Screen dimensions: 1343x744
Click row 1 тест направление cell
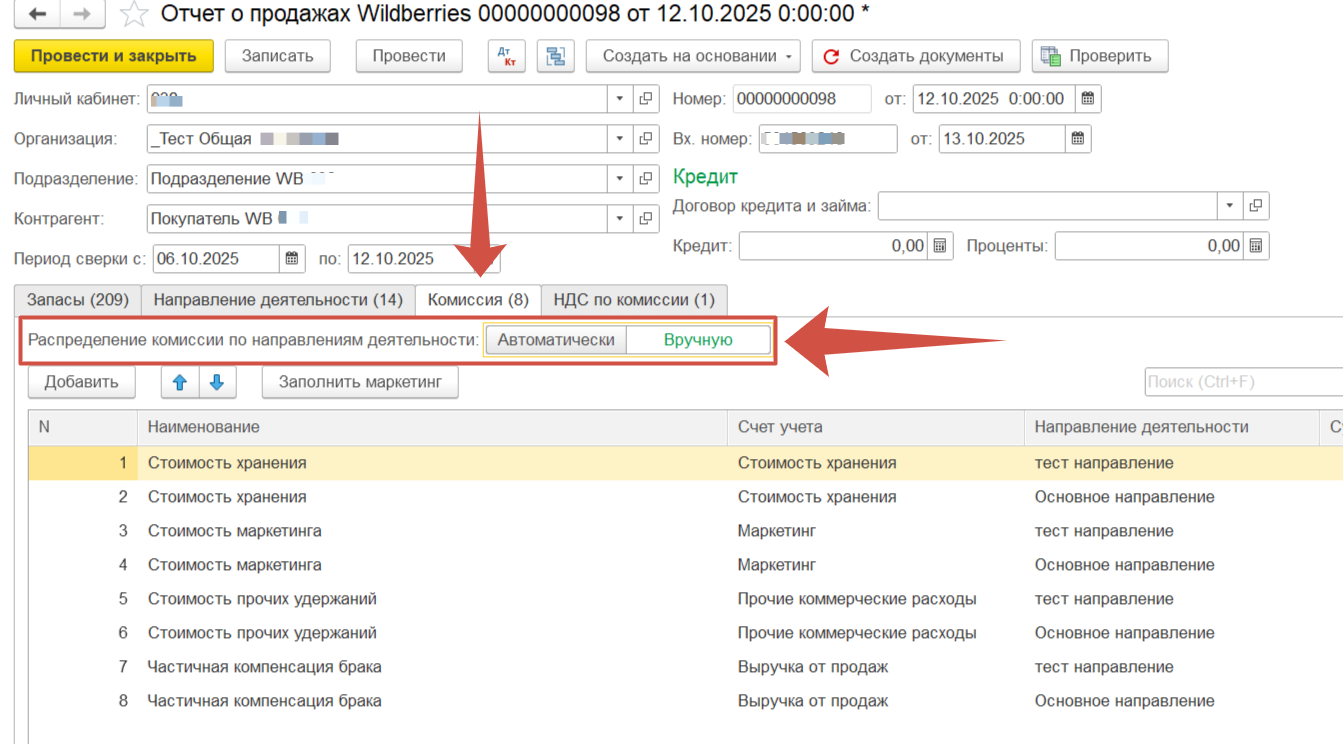coord(1172,463)
